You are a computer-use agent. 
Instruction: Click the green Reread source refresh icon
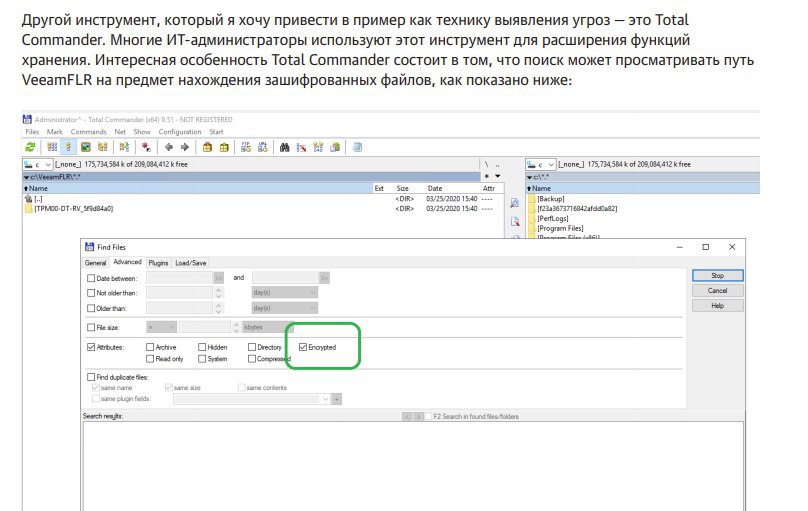pyautogui.click(x=30, y=147)
